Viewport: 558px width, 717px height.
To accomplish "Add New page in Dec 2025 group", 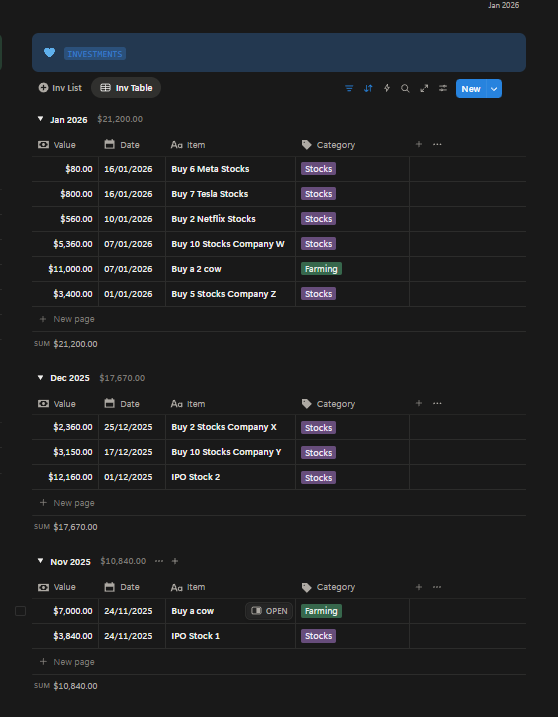I will [x=67, y=503].
